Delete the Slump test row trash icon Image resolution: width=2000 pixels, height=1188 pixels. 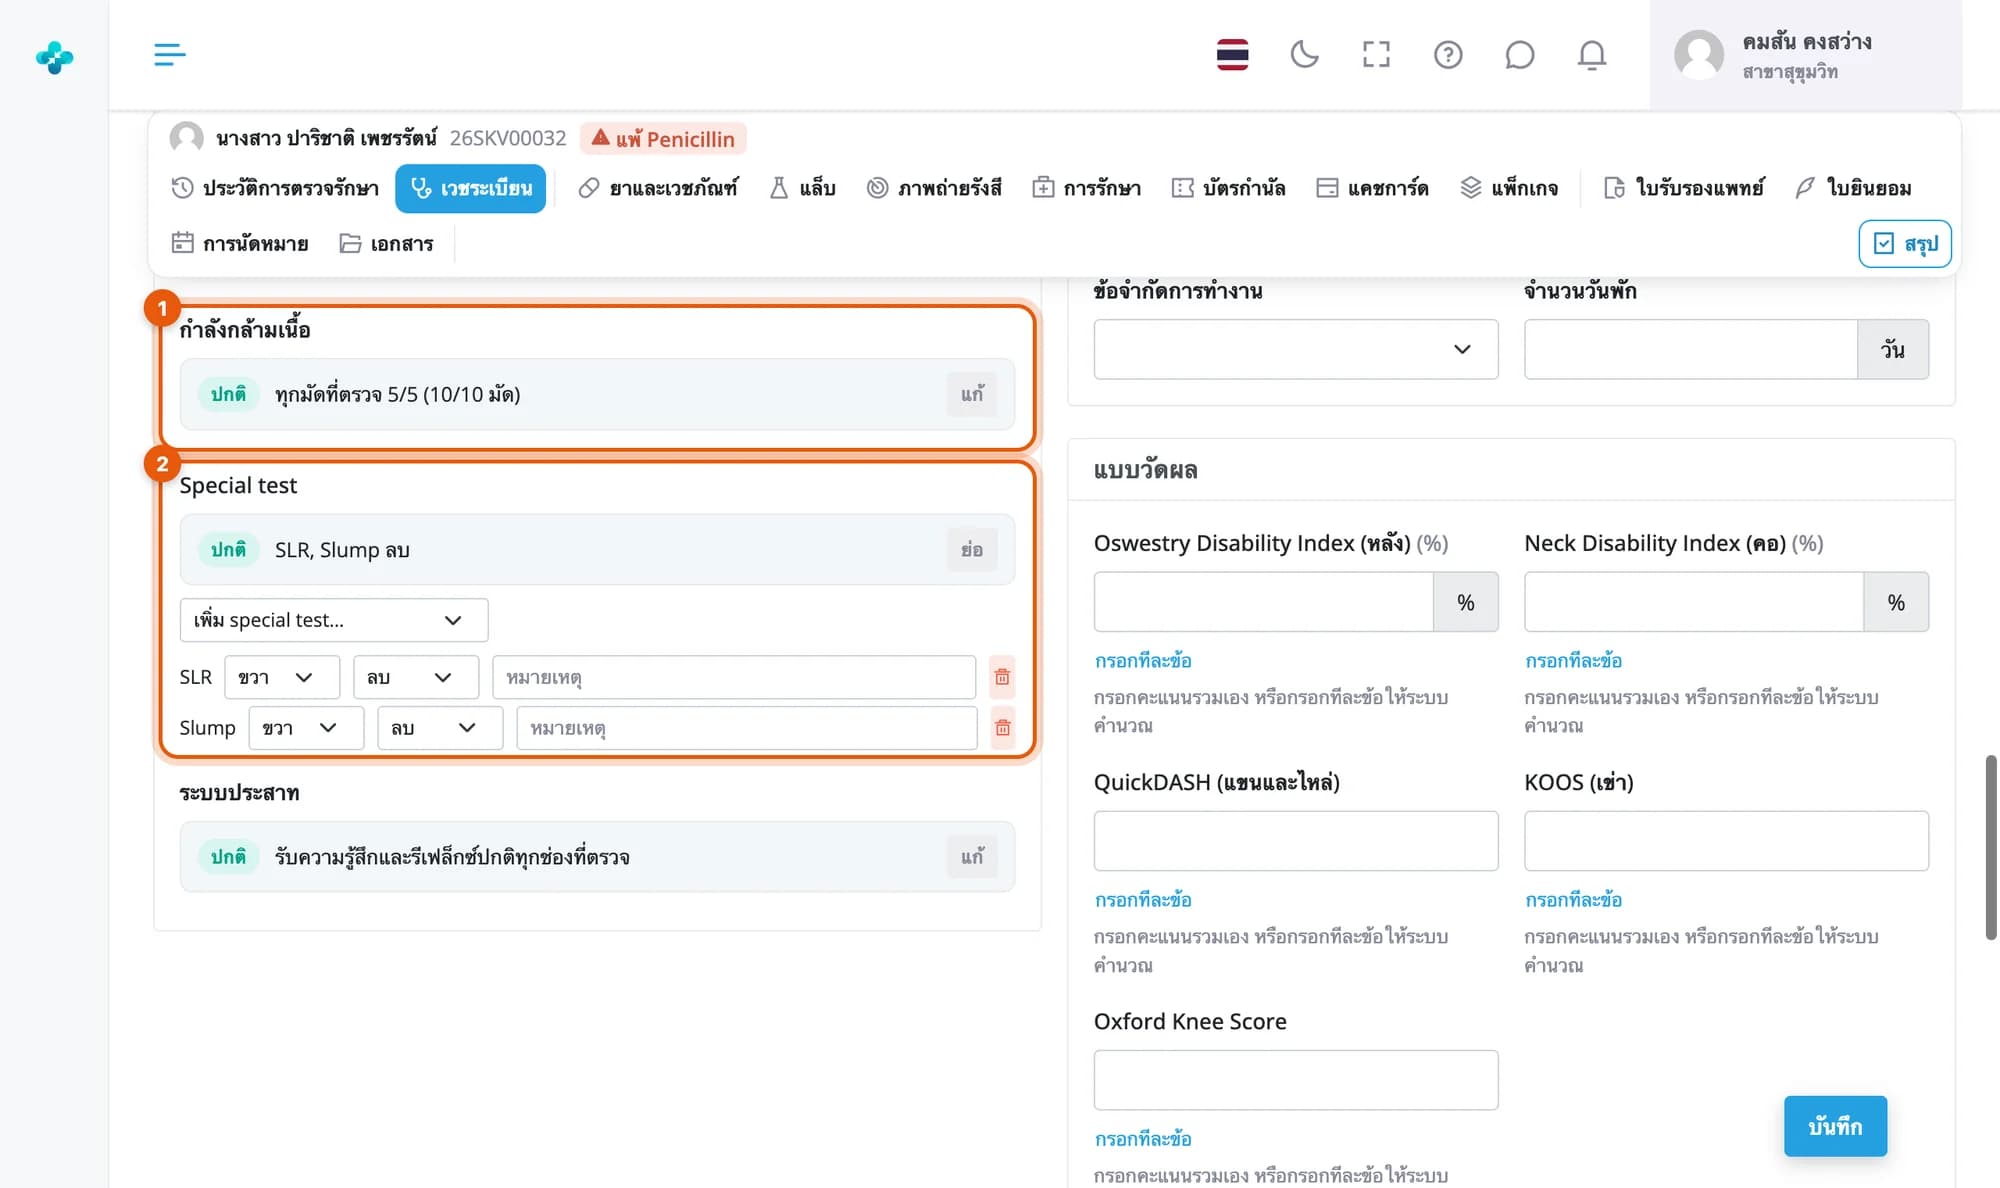1002,728
